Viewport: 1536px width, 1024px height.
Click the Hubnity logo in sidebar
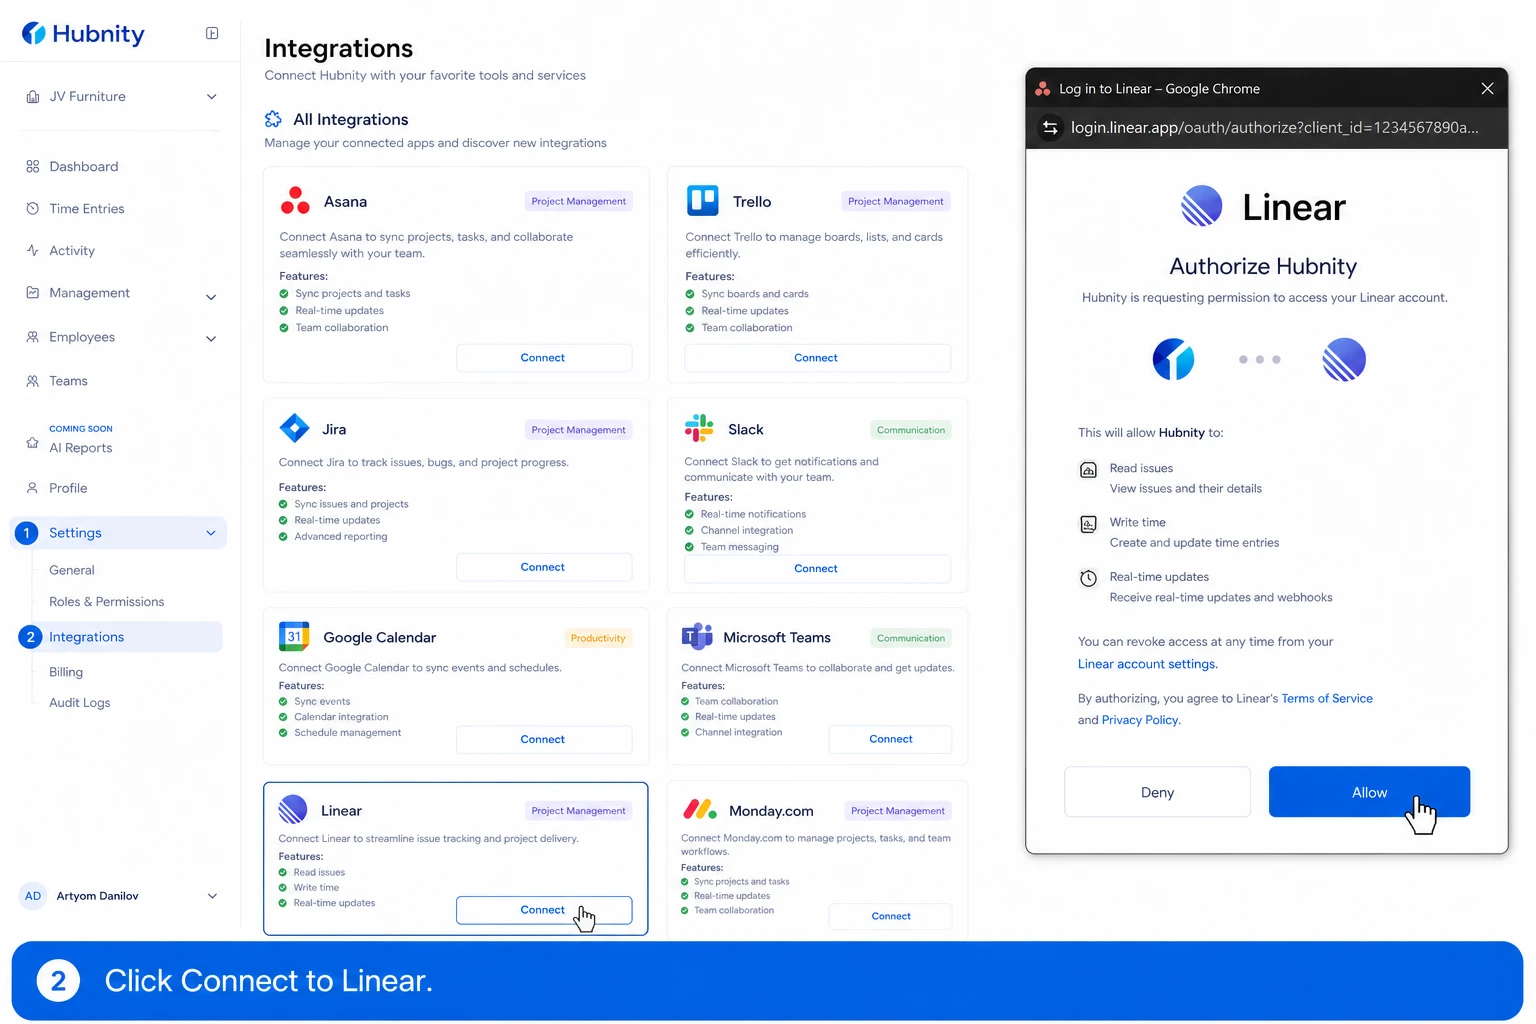click(x=83, y=34)
